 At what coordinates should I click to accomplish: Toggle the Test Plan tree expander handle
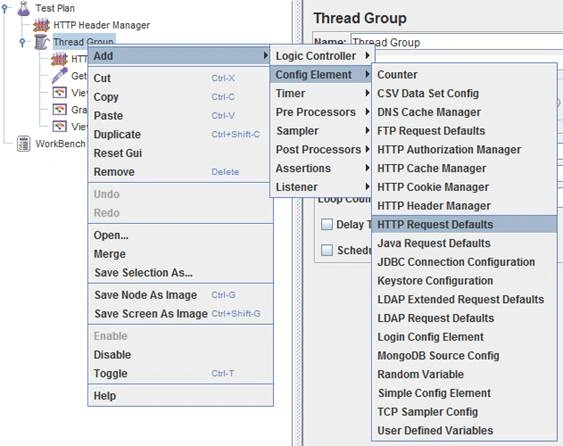[5, 9]
